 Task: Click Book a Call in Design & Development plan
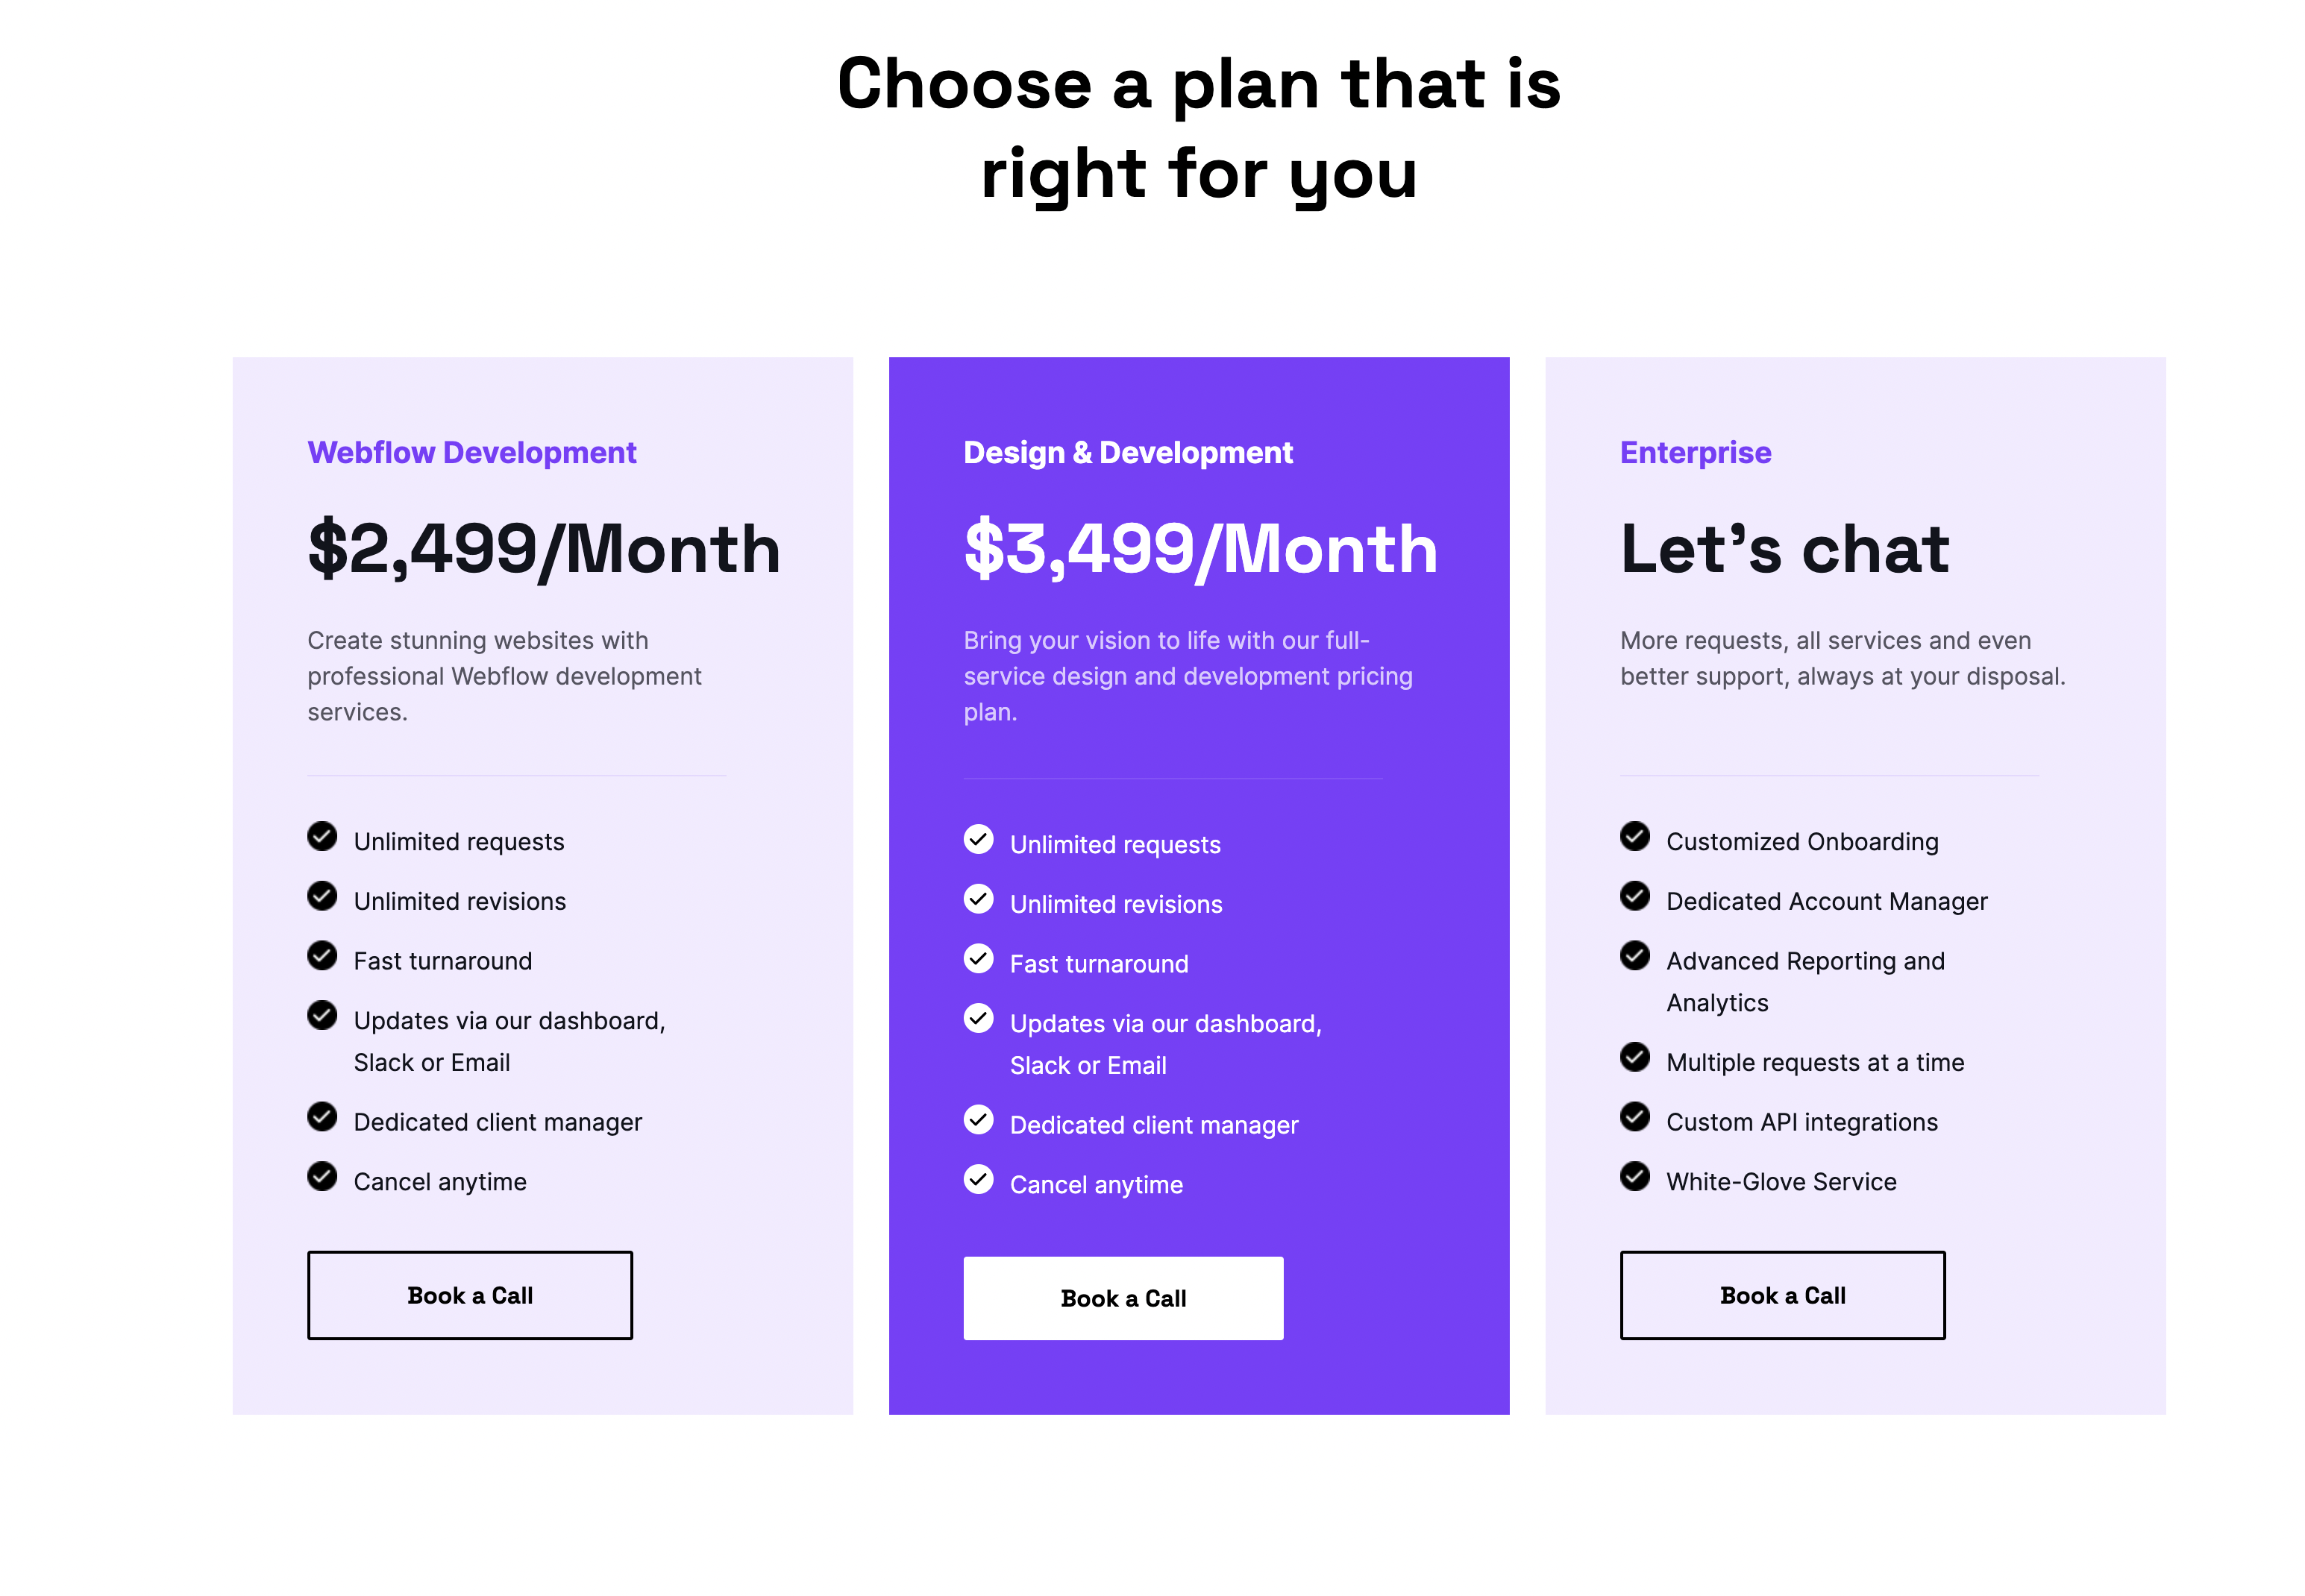(x=1123, y=1298)
